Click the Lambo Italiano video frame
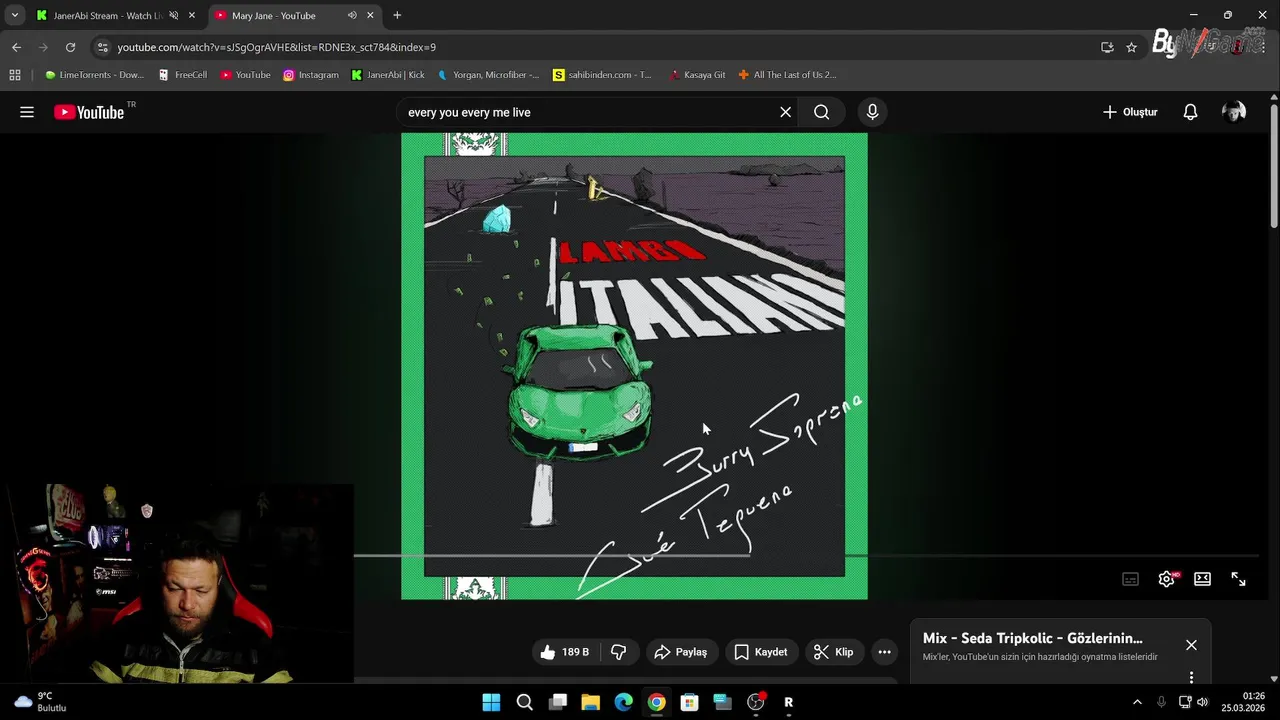This screenshot has width=1280, height=720. [x=634, y=366]
